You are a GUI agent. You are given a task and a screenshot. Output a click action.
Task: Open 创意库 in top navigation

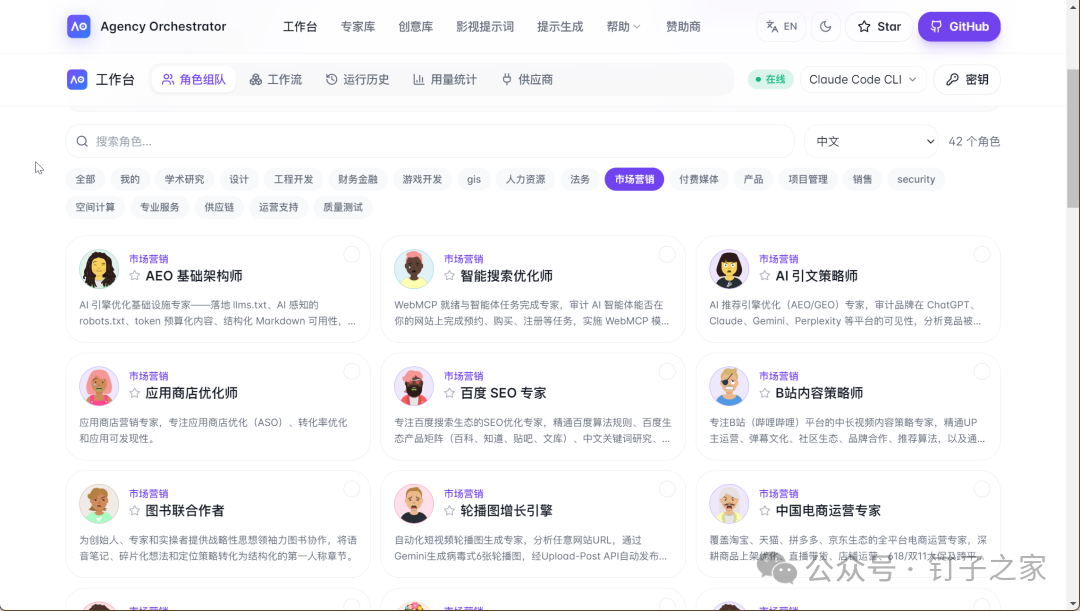(415, 26)
